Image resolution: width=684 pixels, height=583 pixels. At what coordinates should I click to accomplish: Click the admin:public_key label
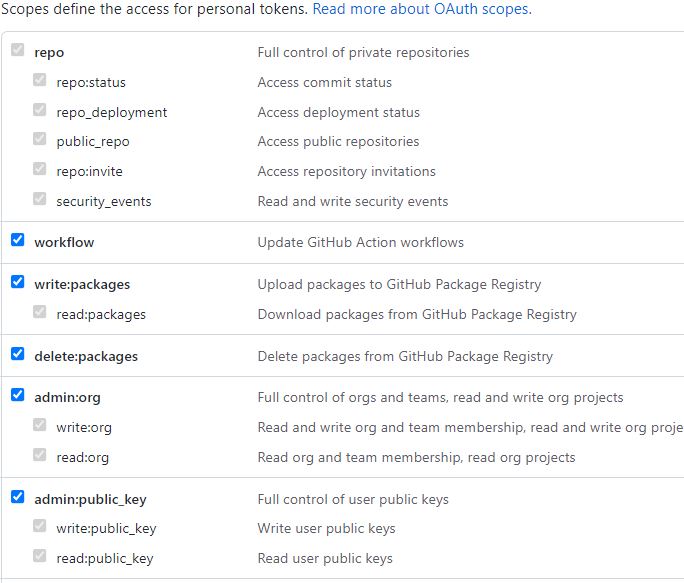pos(90,499)
